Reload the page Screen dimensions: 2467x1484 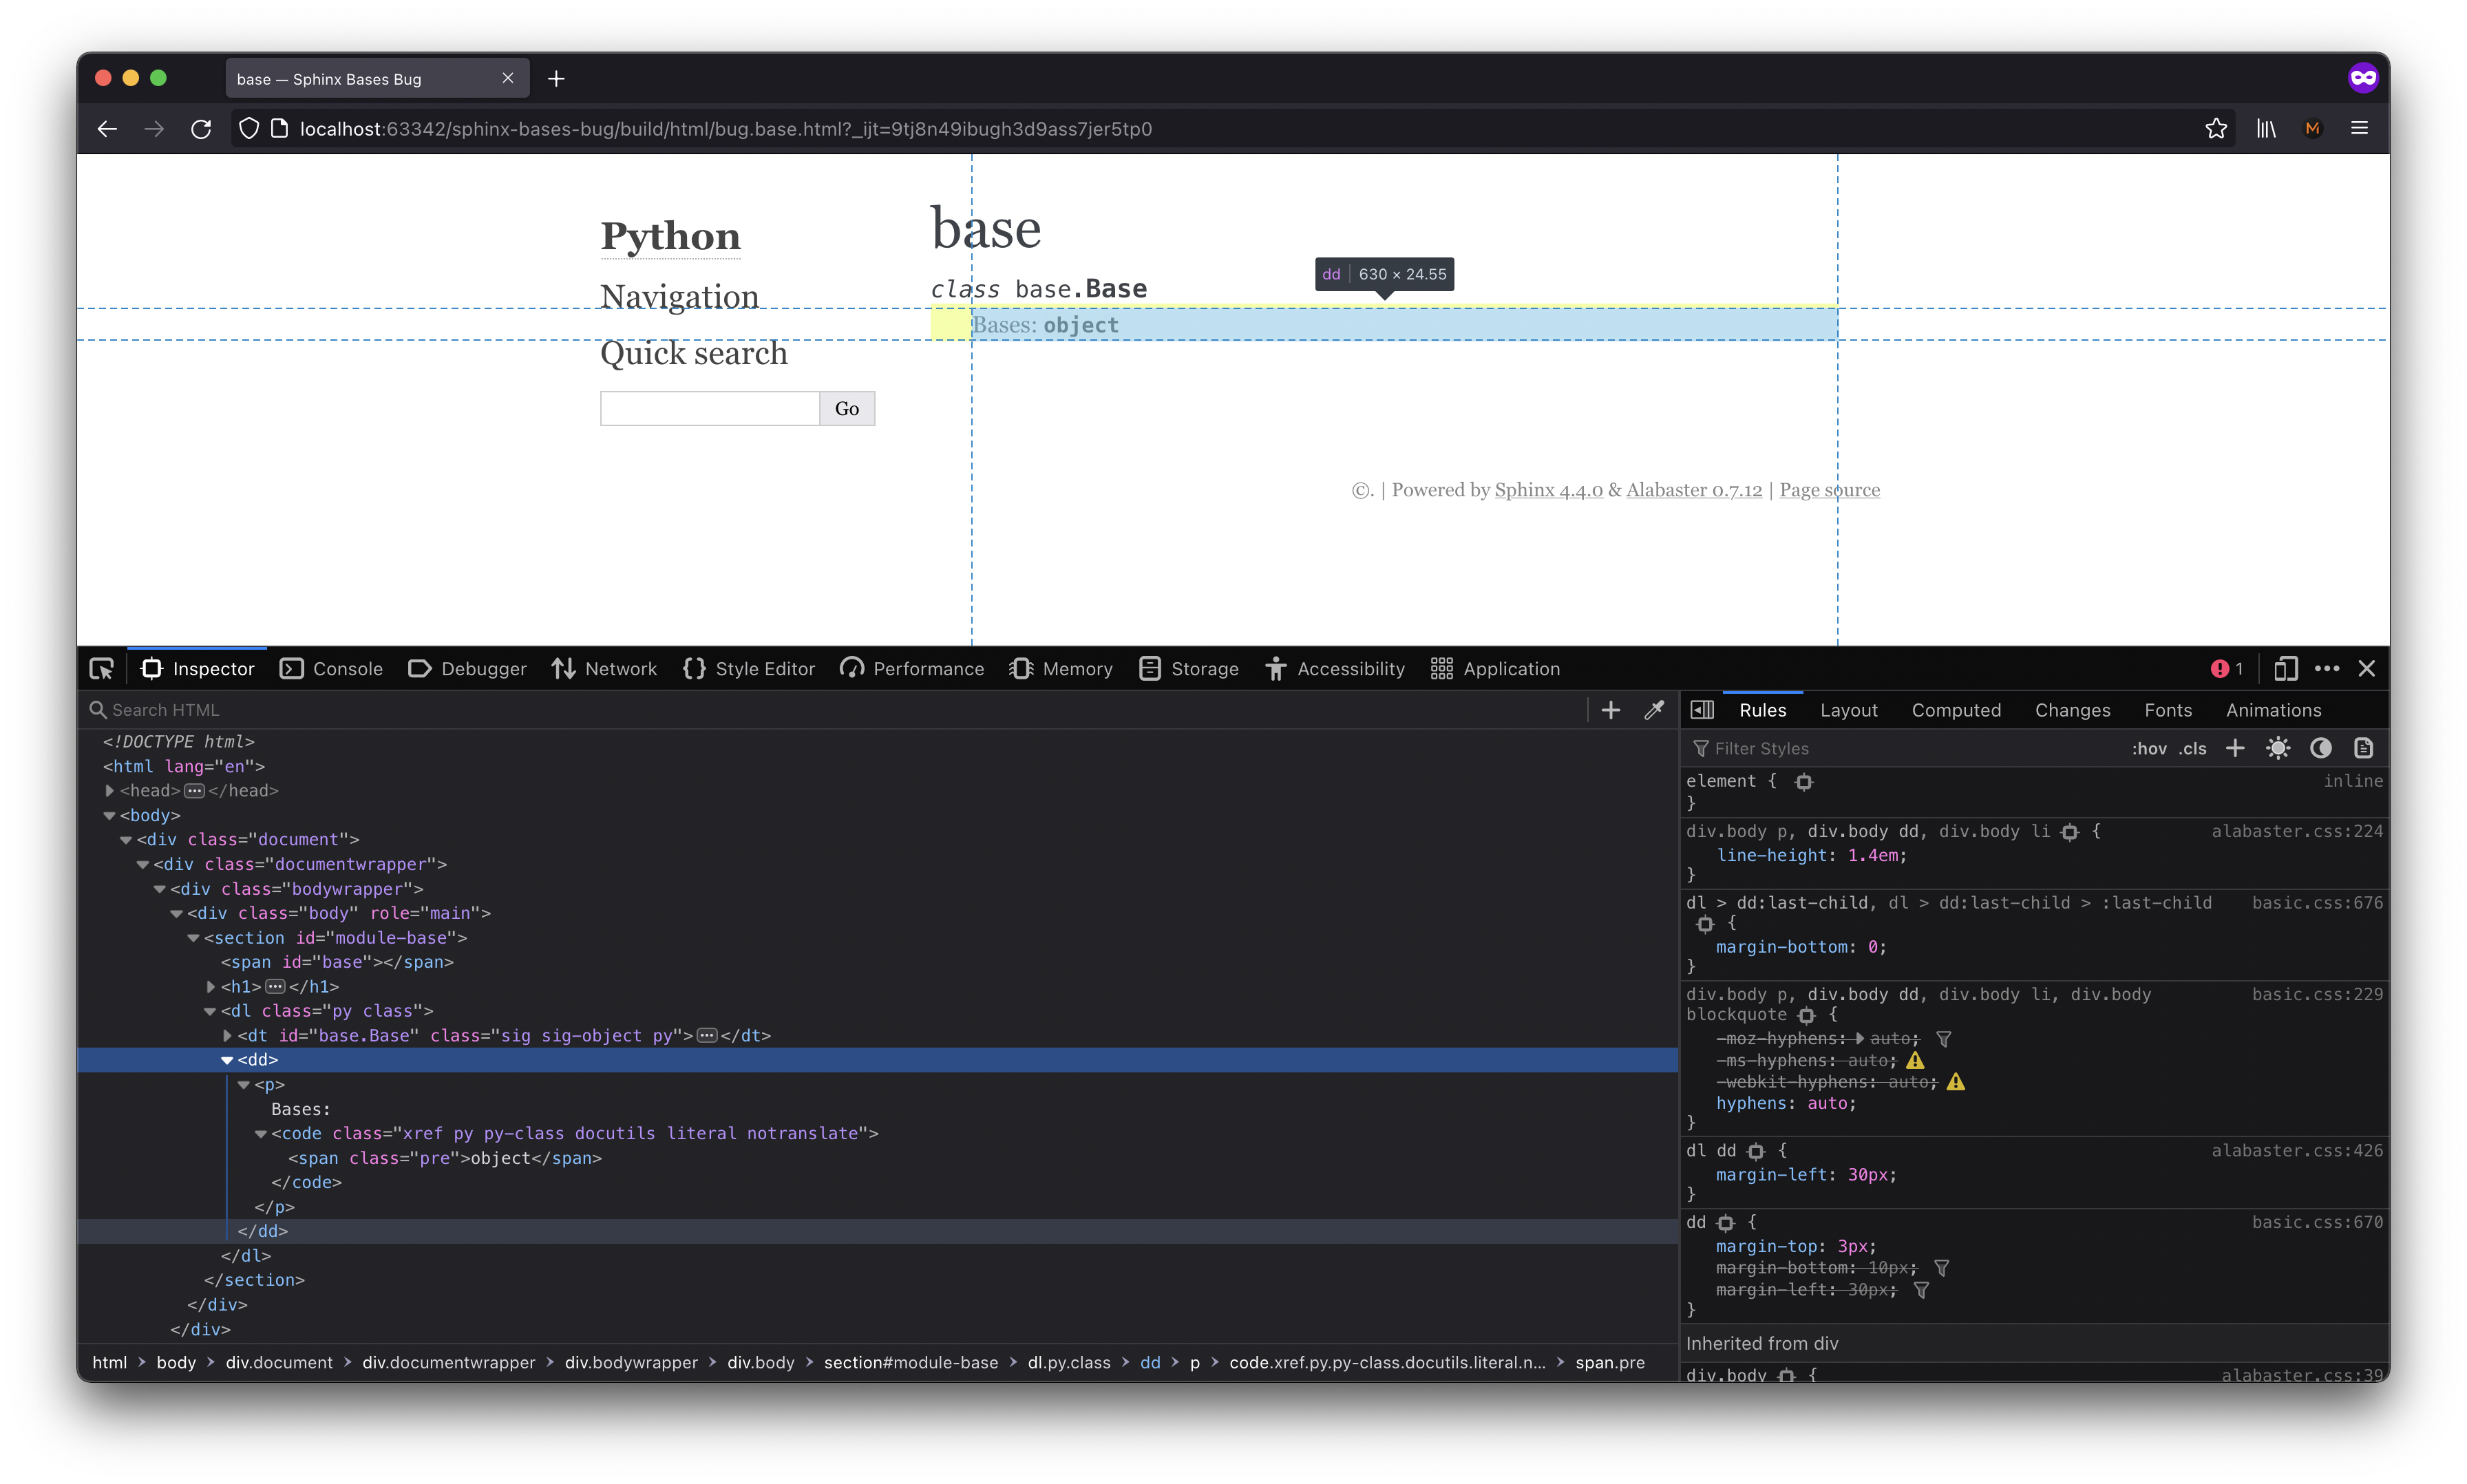[x=201, y=129]
